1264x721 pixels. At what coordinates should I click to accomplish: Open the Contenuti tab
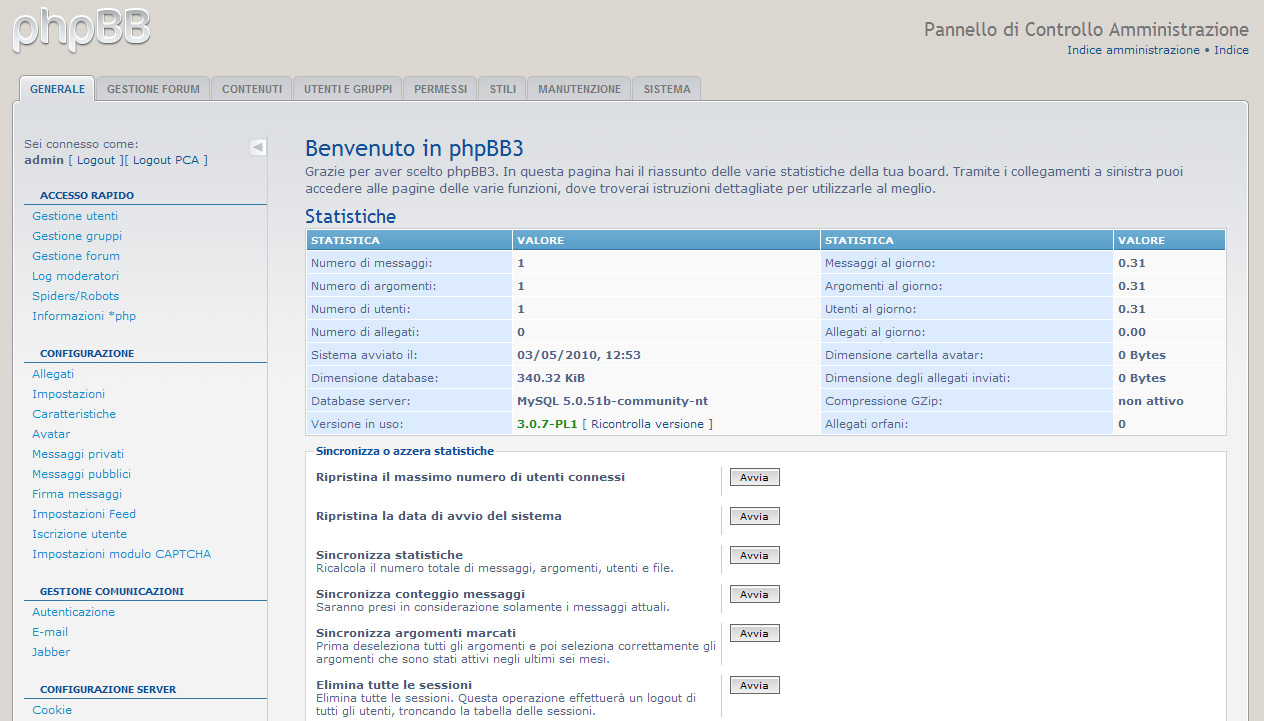click(252, 89)
